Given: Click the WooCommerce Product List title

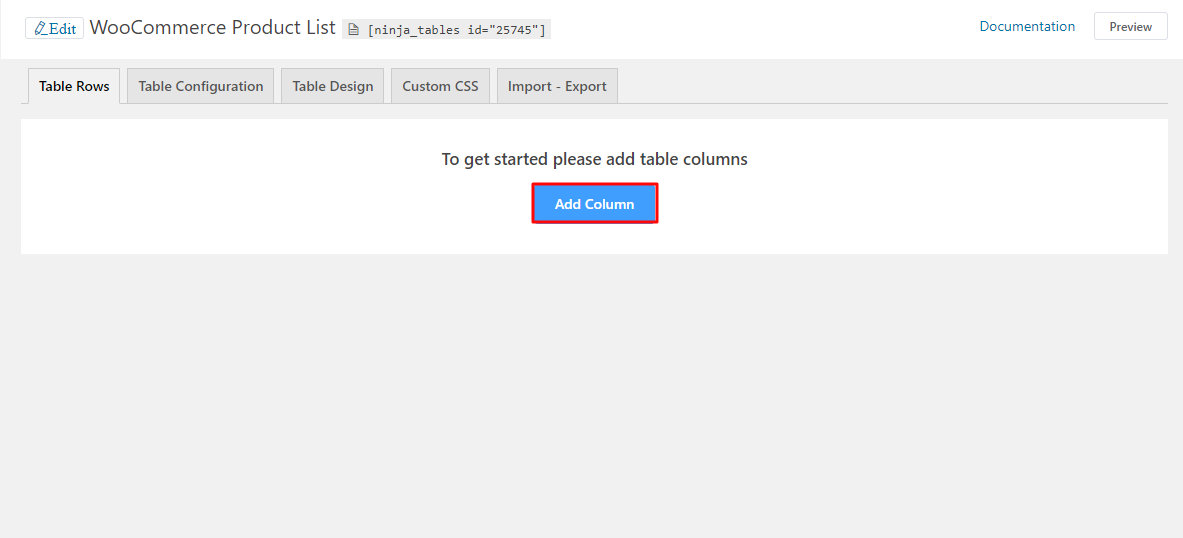Looking at the screenshot, I should 212,28.
